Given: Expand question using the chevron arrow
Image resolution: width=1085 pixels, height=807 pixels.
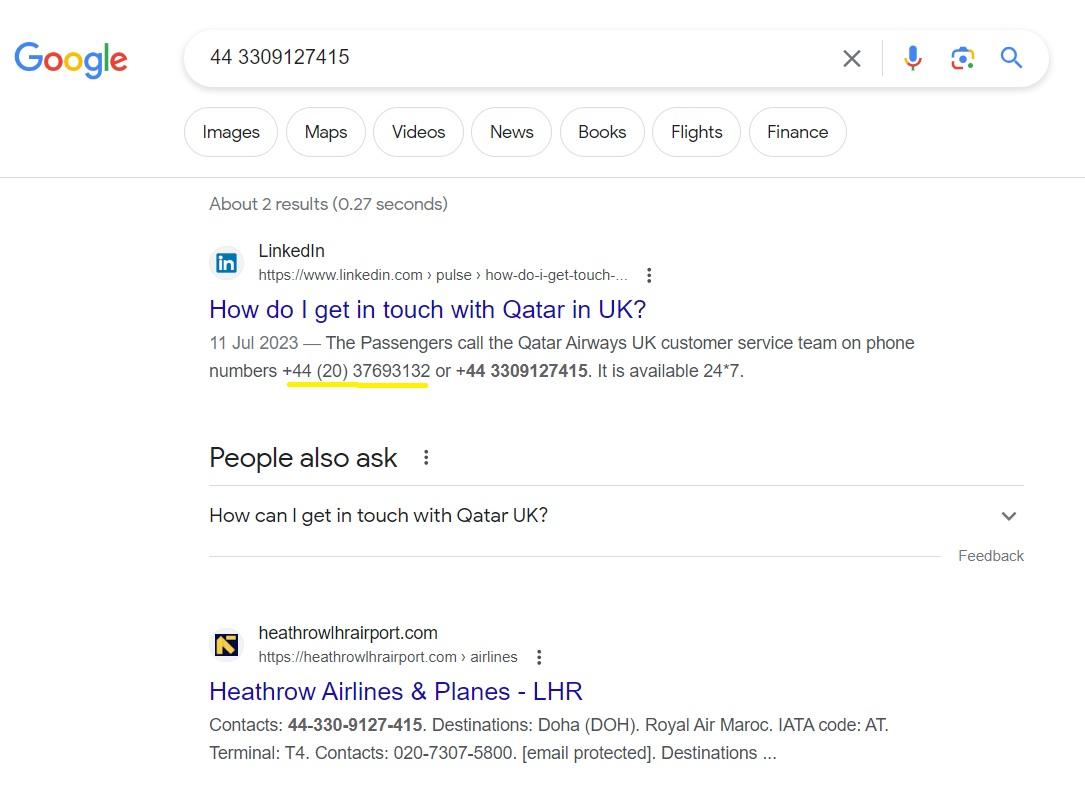Looking at the screenshot, I should (x=1009, y=516).
